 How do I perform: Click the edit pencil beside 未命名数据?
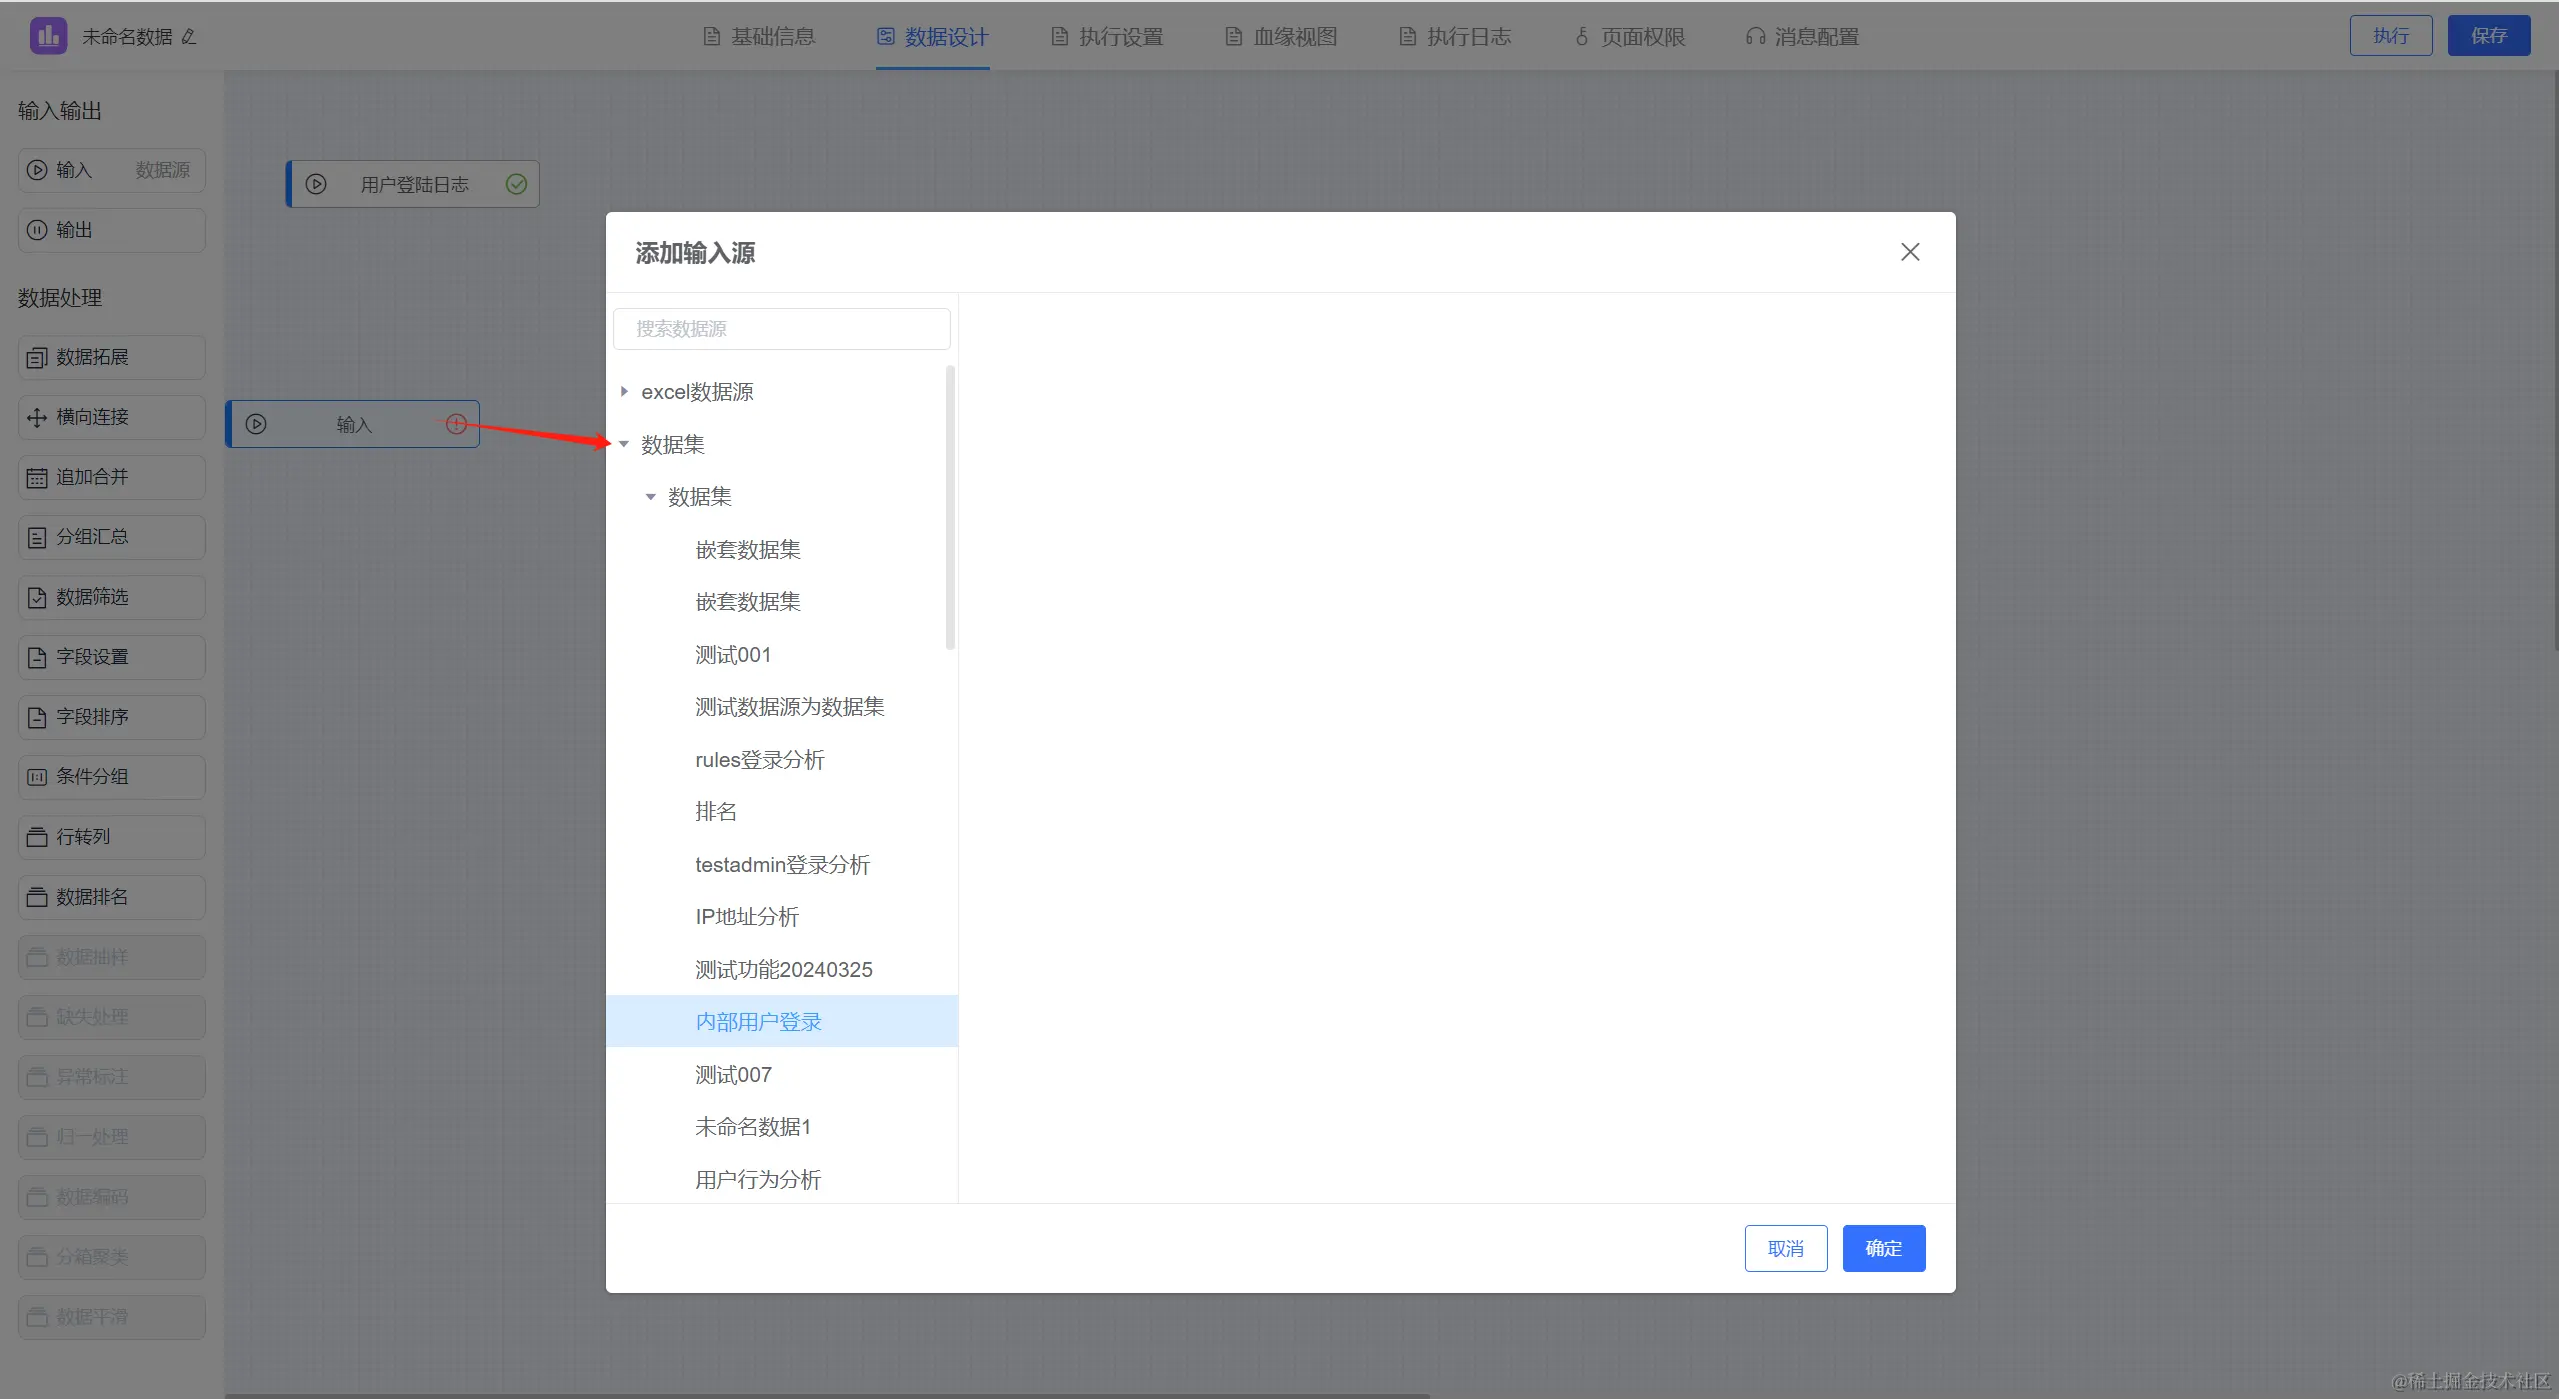(189, 37)
